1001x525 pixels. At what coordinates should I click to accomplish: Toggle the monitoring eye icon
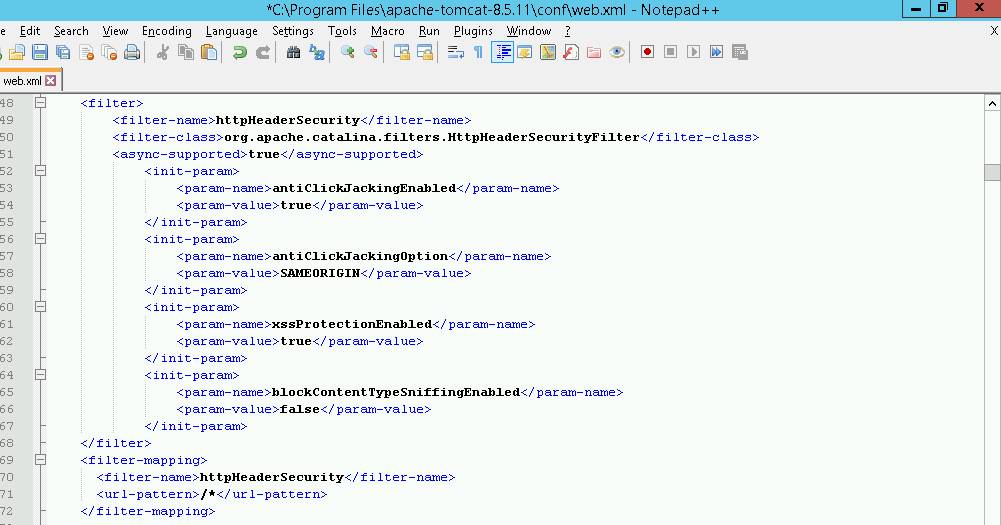[x=617, y=52]
